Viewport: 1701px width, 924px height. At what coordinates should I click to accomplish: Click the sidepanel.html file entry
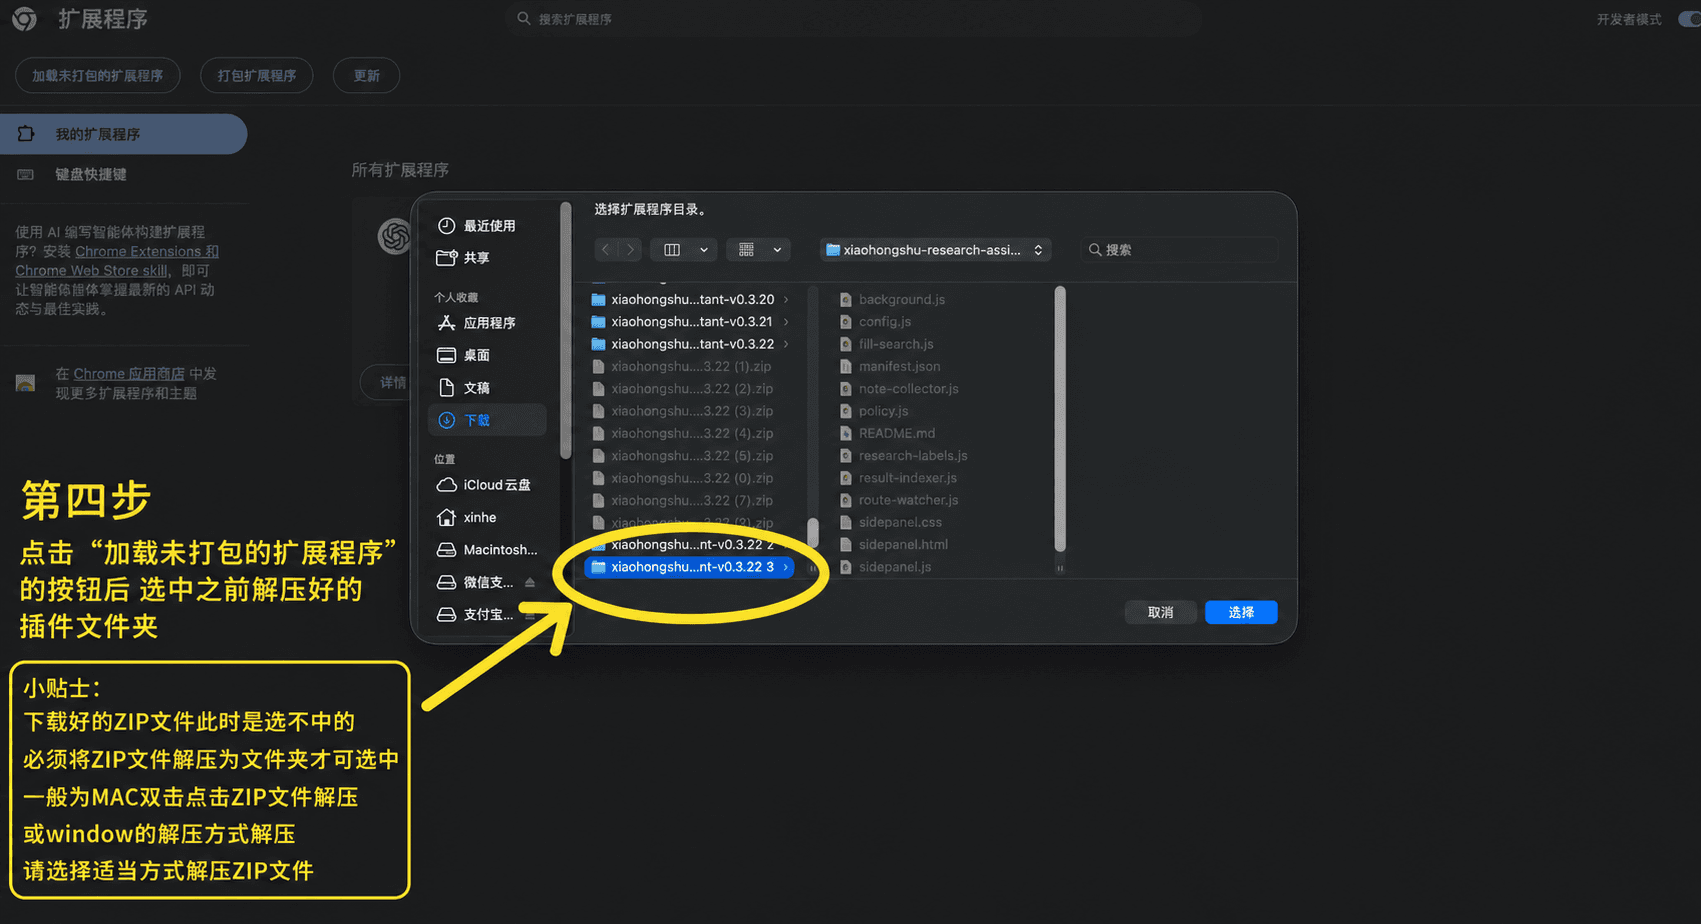[x=903, y=545]
